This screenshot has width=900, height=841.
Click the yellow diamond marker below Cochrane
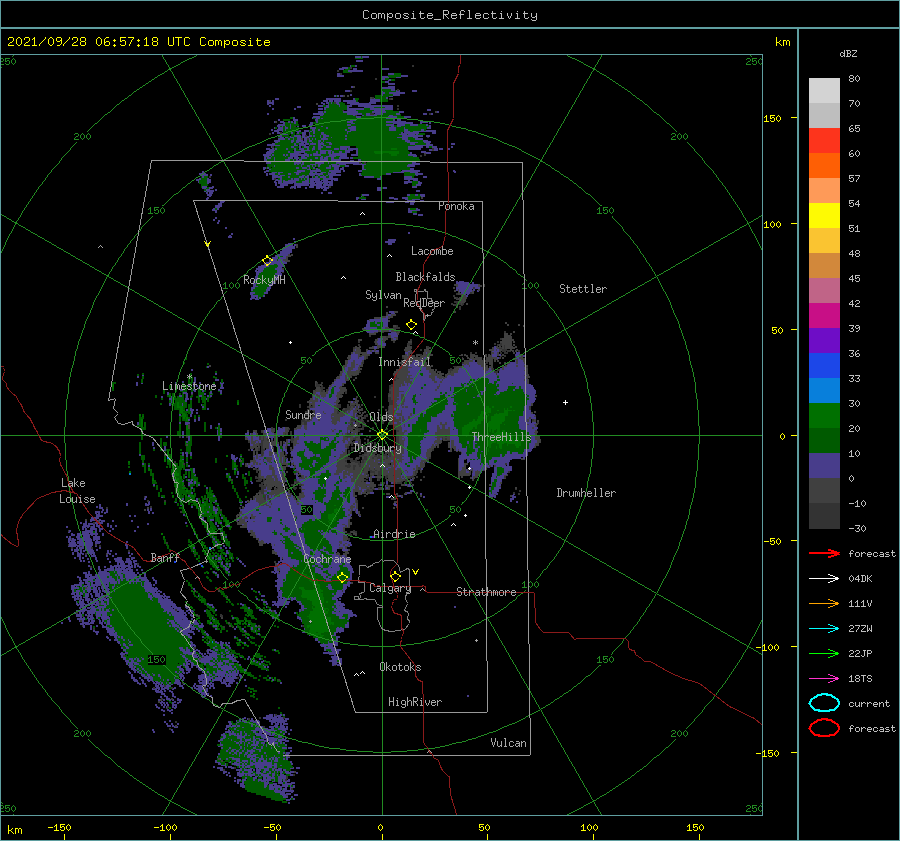[x=343, y=578]
